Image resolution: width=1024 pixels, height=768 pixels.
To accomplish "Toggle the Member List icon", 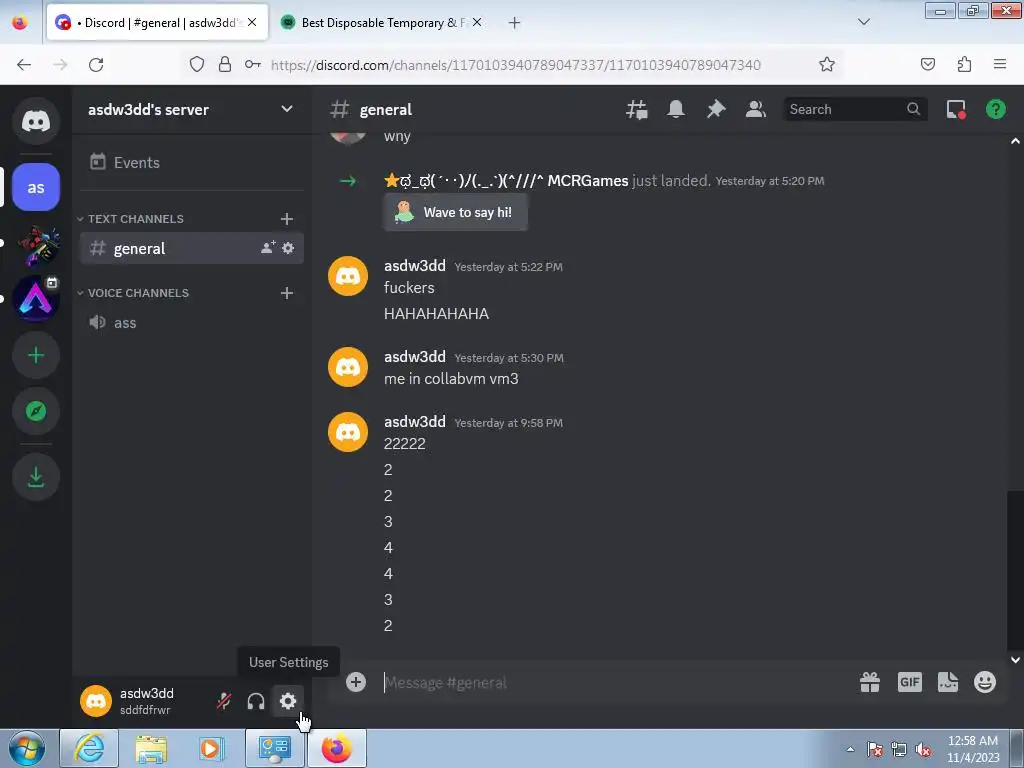I will coord(756,109).
